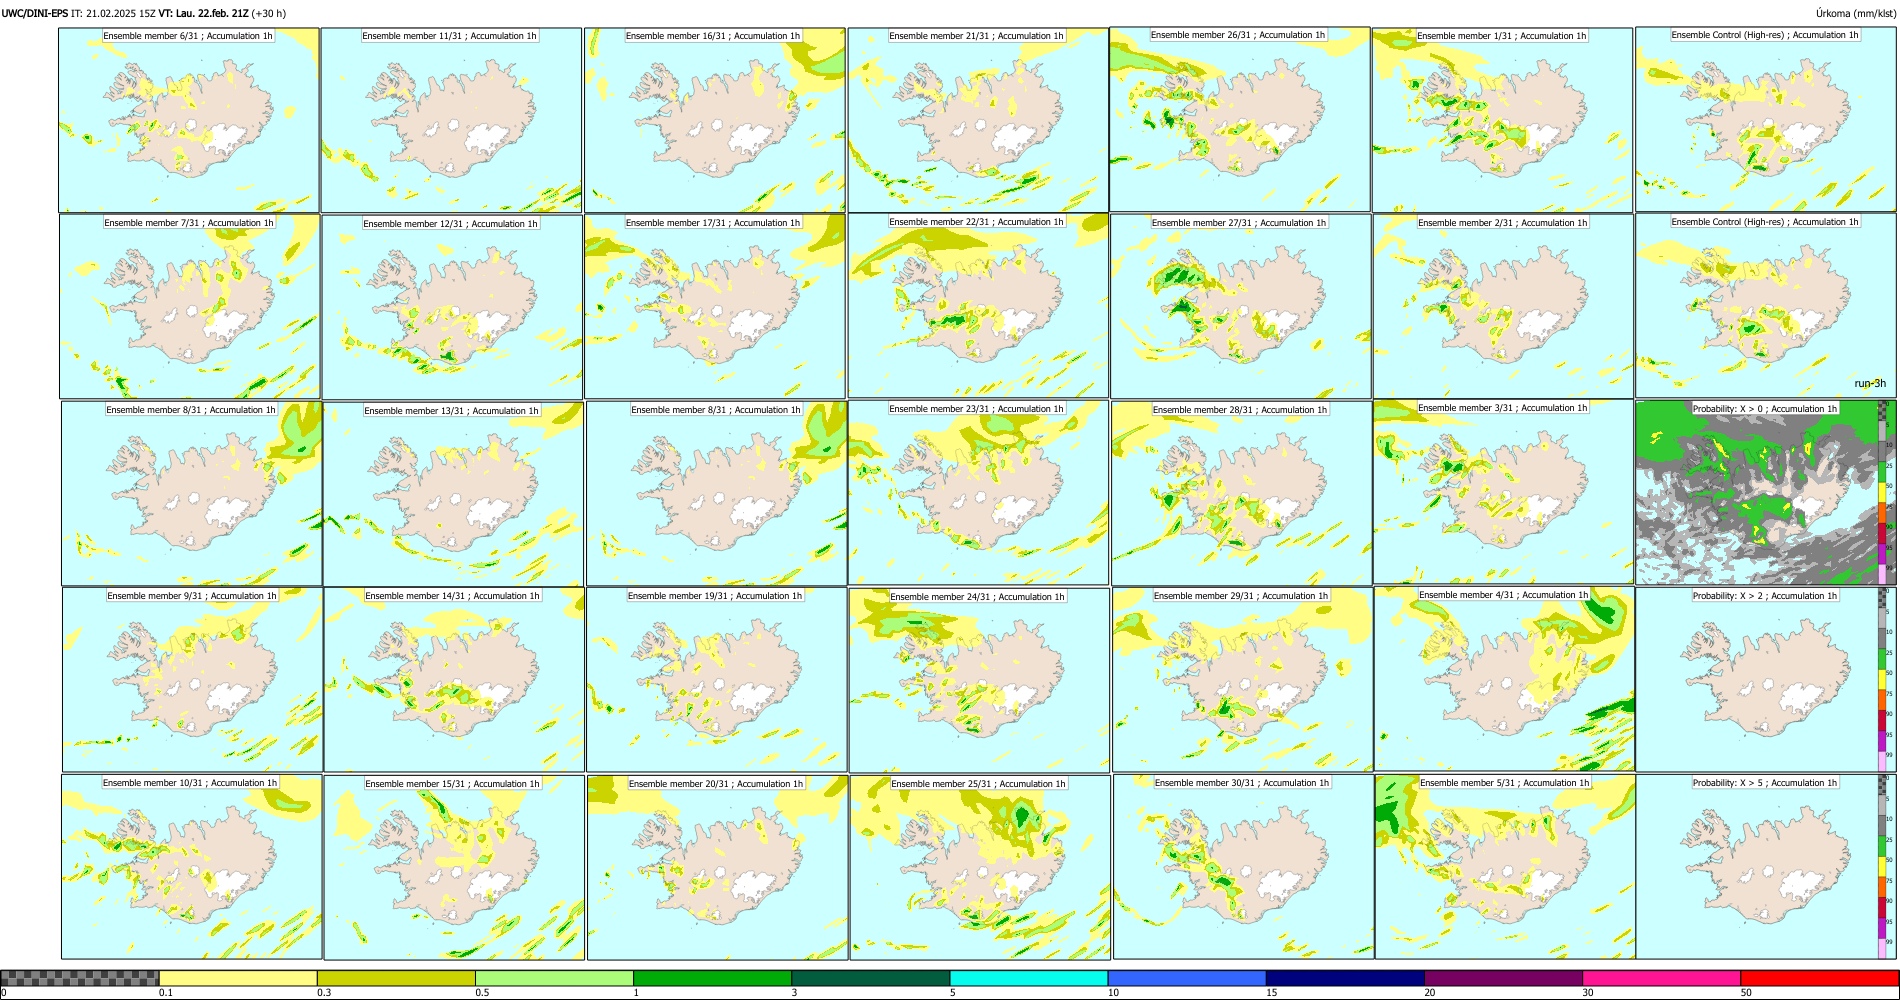Open the Ensemble member 6/31 map panel
The height and width of the screenshot is (1000, 1900).
[x=189, y=120]
